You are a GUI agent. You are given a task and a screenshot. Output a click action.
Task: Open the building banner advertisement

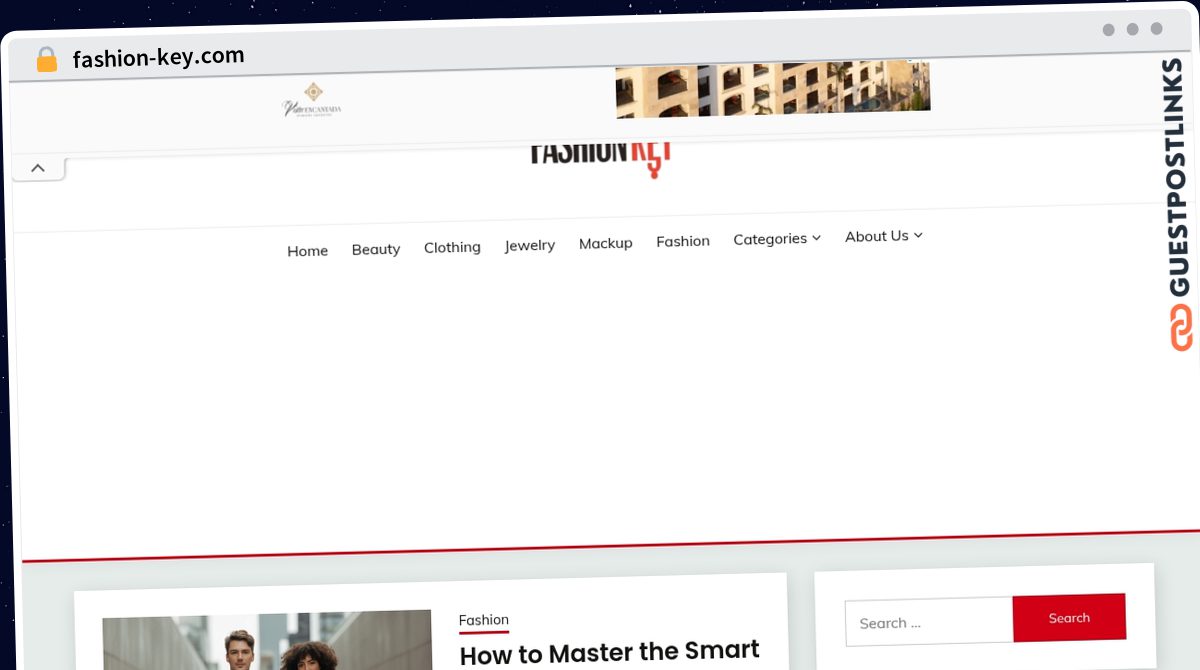point(772,87)
